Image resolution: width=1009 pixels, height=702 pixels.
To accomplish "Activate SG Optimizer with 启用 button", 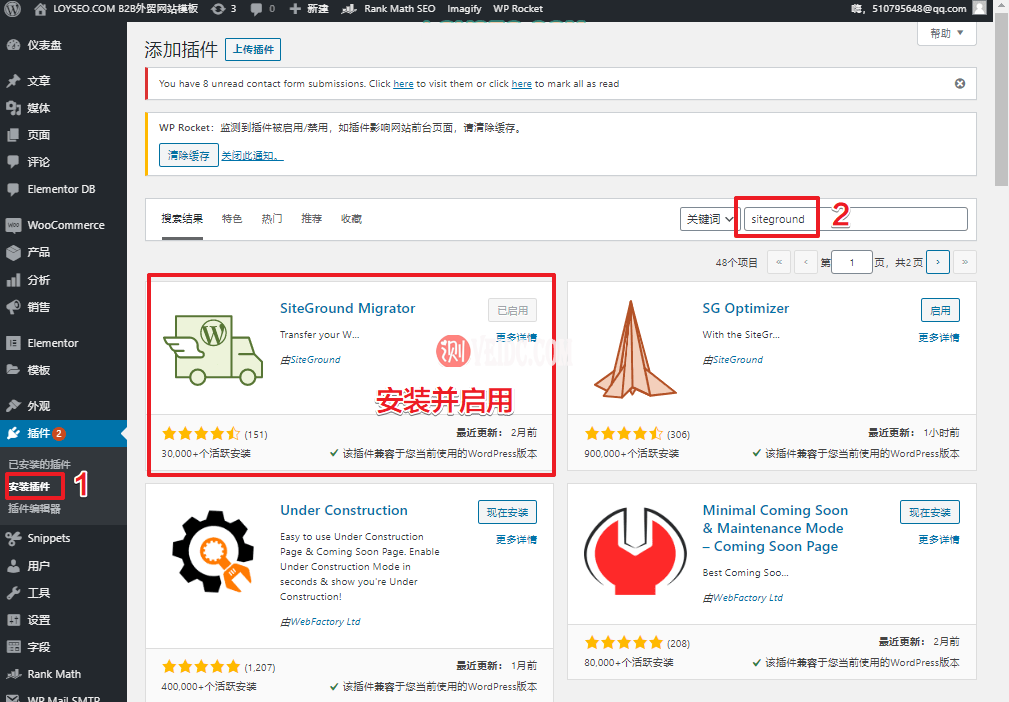I will [940, 310].
